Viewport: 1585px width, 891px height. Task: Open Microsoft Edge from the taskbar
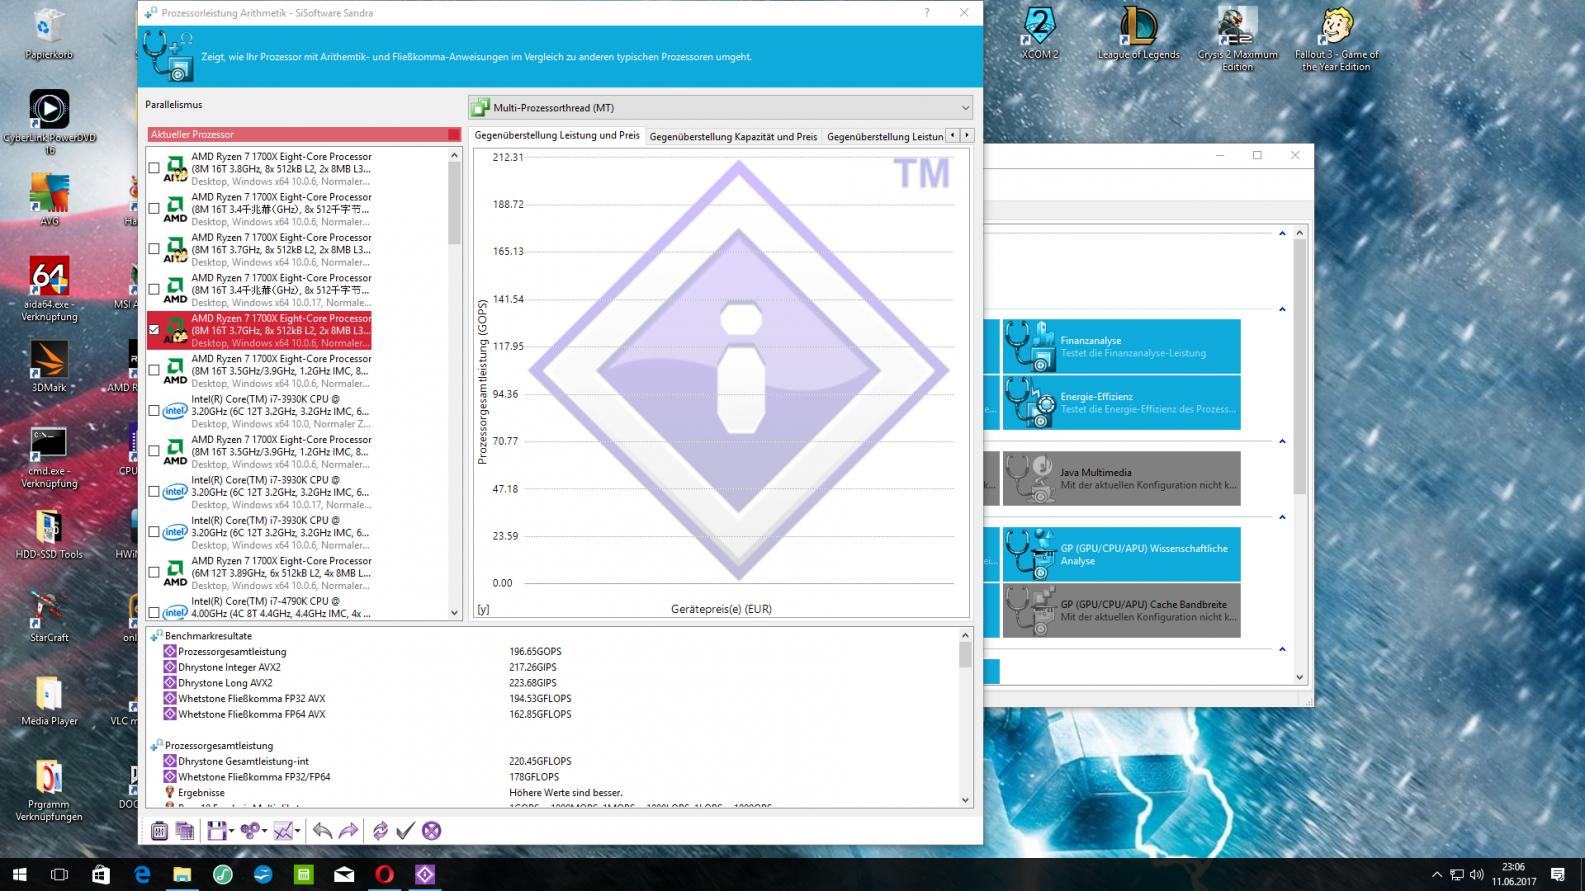coord(142,874)
